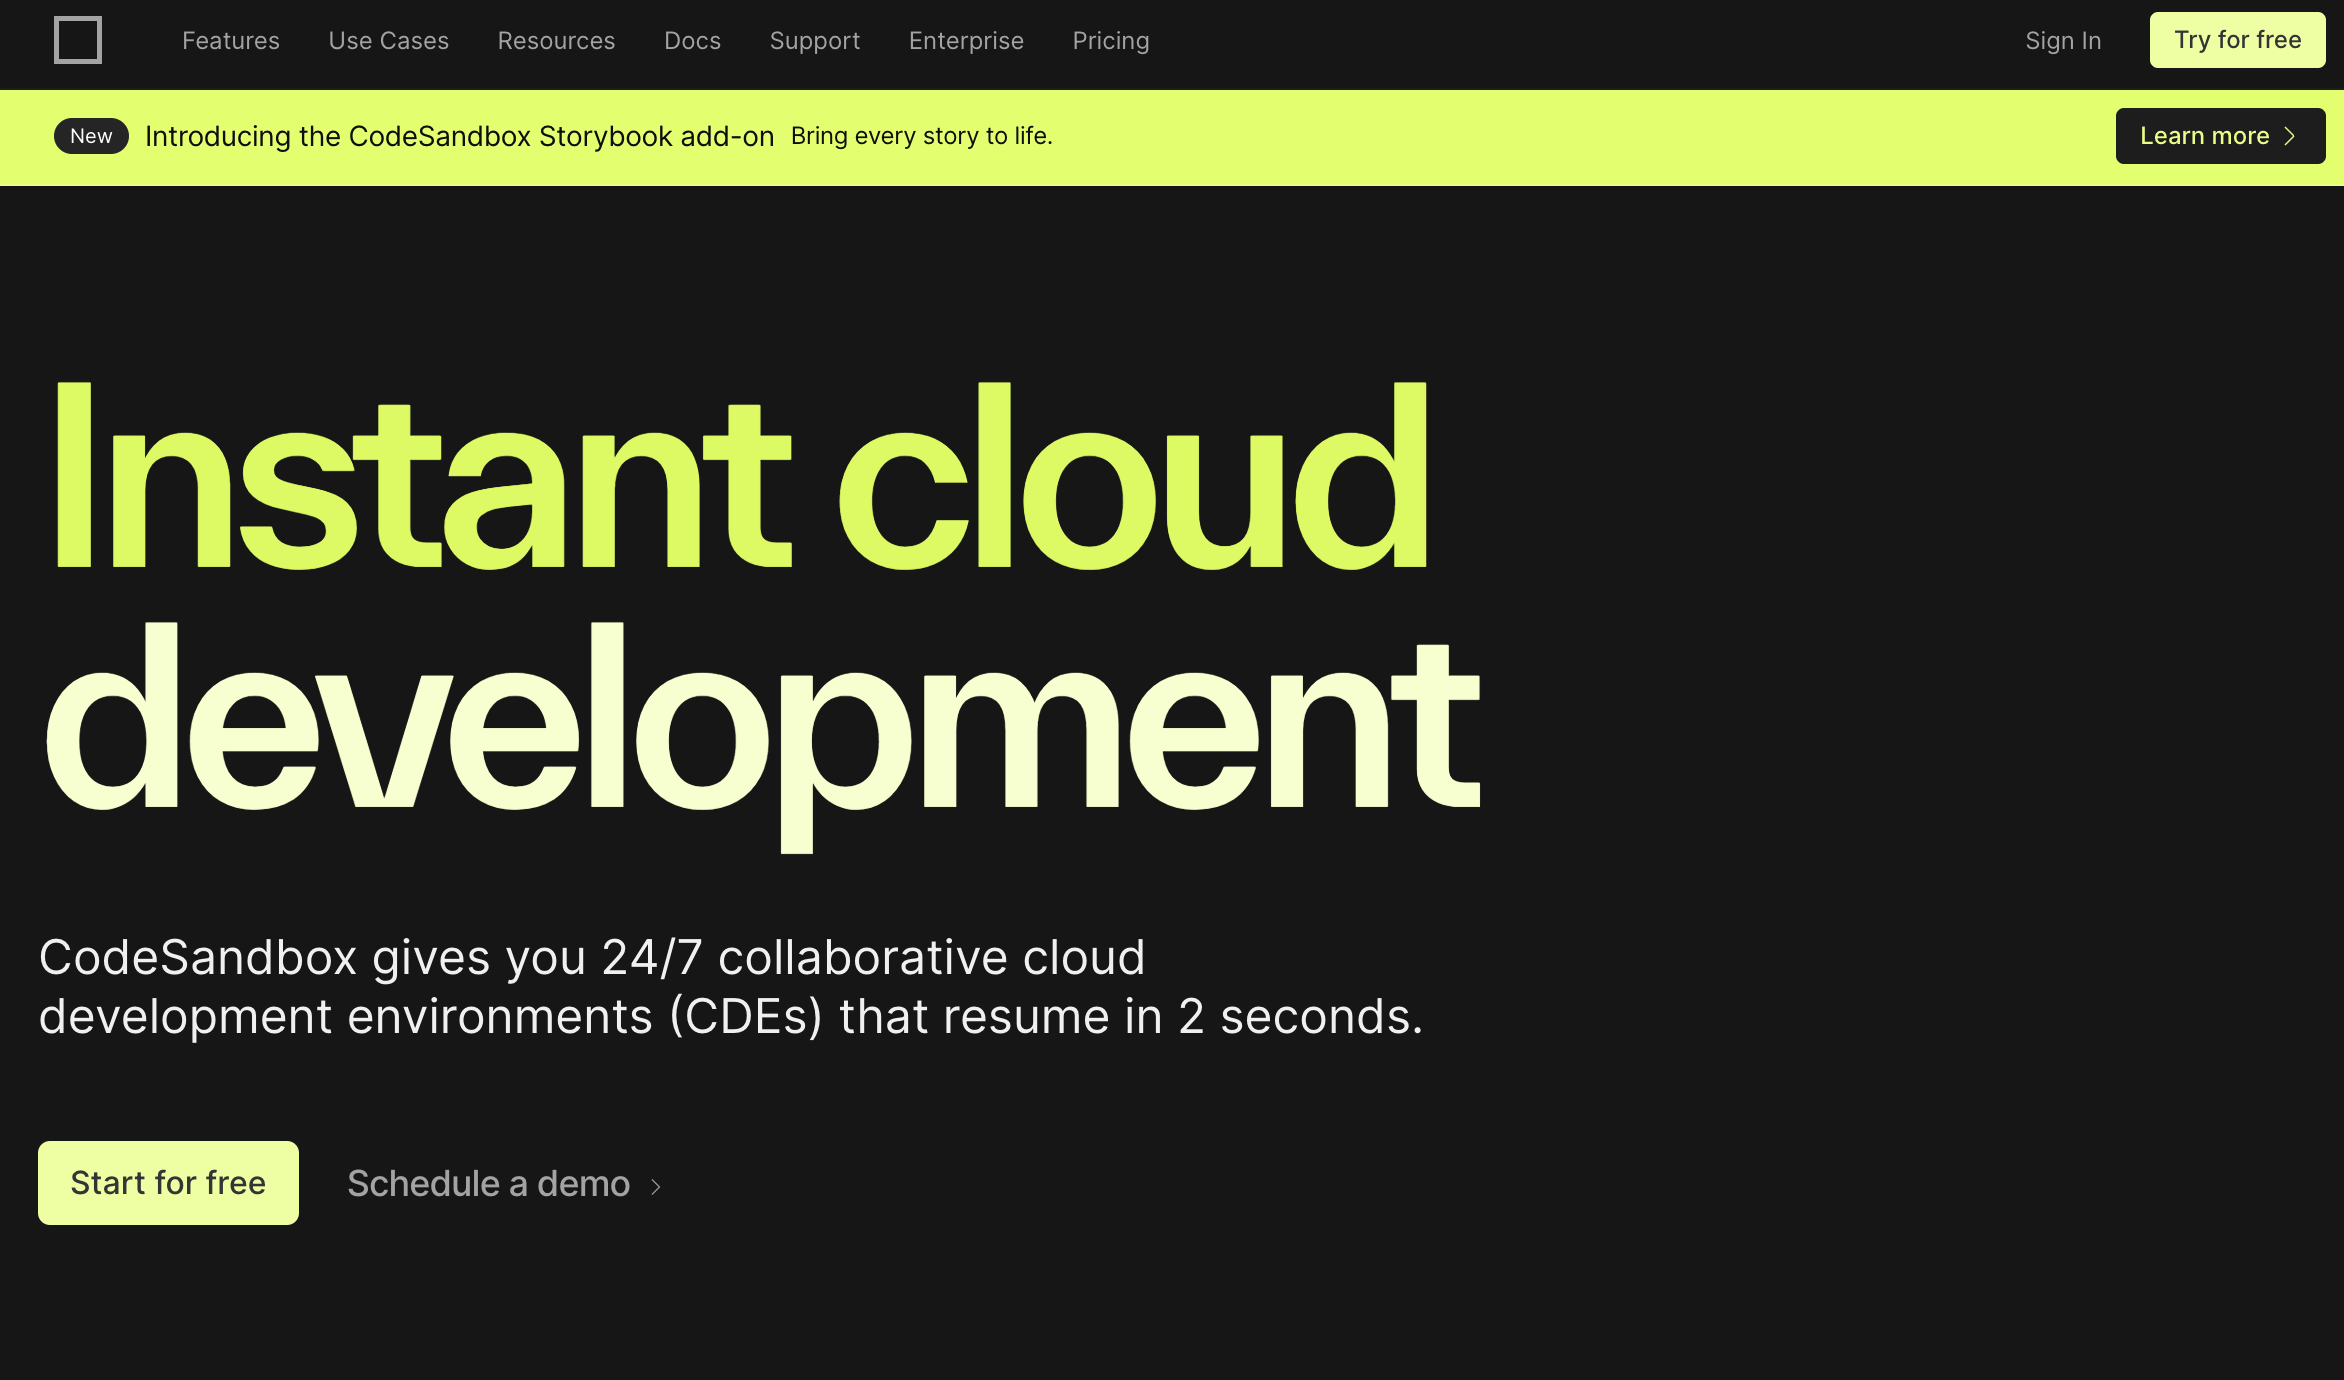View the Pricing page
The height and width of the screenshot is (1380, 2344).
pos(1110,40)
